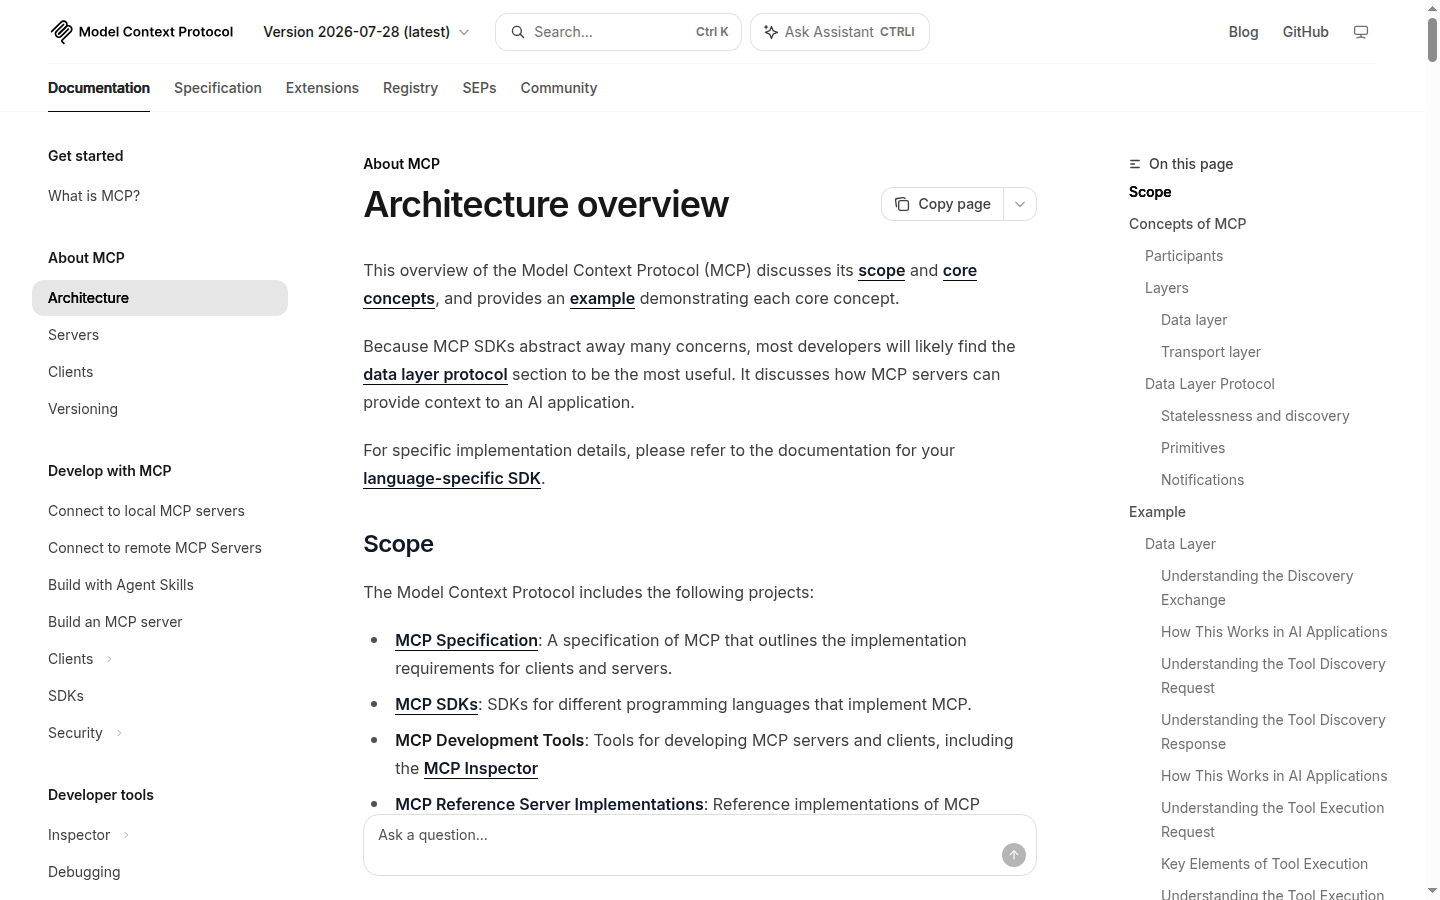The height and width of the screenshot is (900, 1440).
Task: Follow the scope link in the intro
Action: point(881,270)
